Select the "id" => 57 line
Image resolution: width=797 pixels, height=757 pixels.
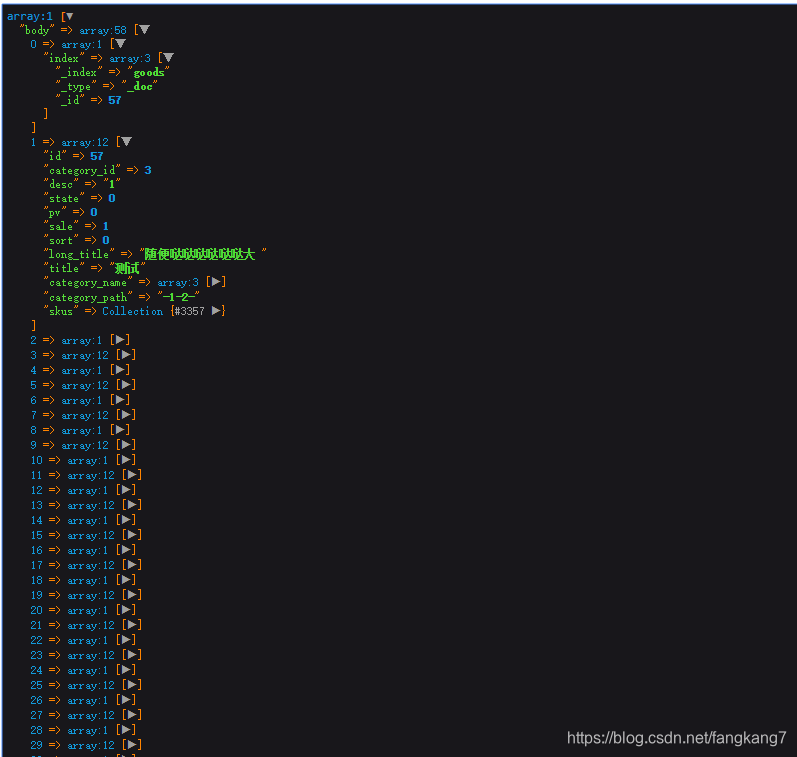[74, 156]
